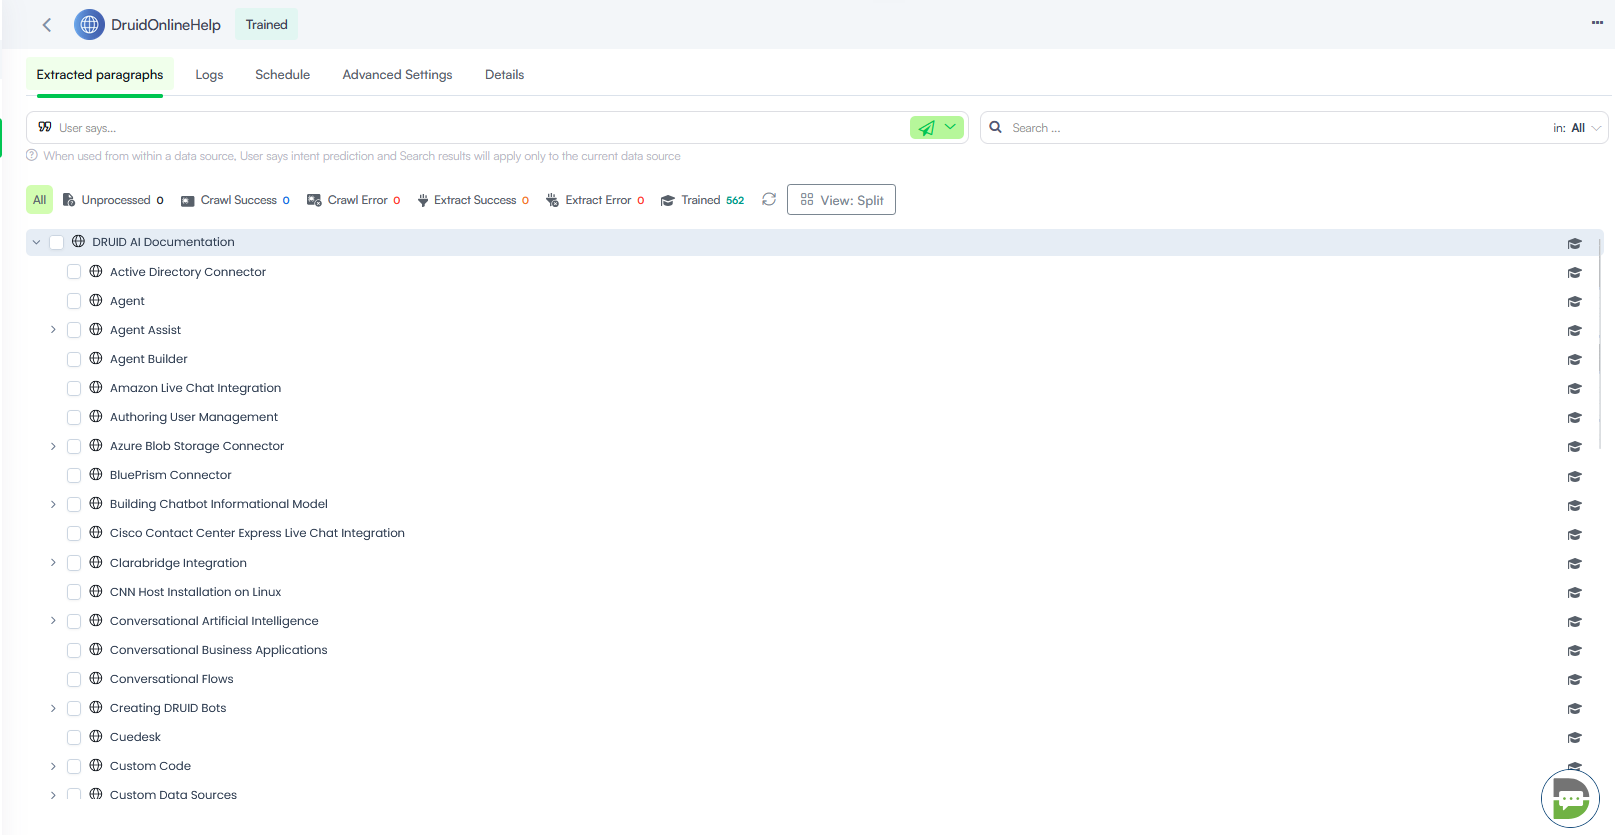Click the trained icon for Agent Assist
The height and width of the screenshot is (835, 1615).
[1575, 330]
